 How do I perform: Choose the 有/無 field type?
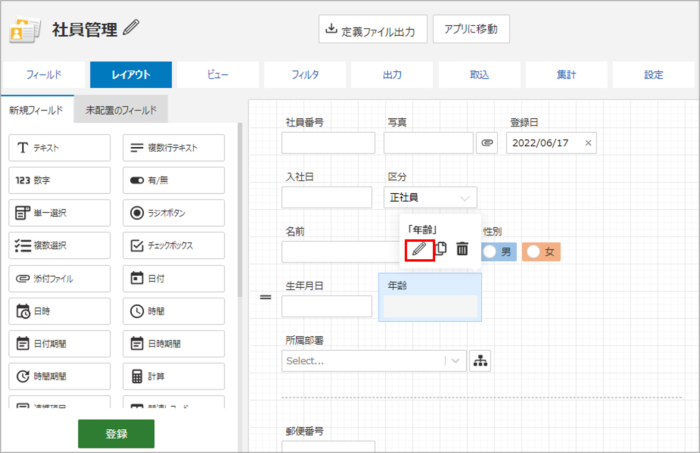click(x=174, y=180)
